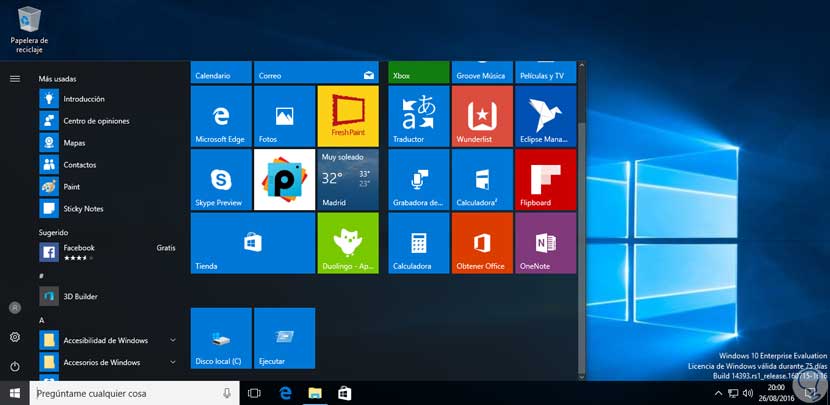Open the Calculadora tile
Screen dimensions: 830x405
(x=419, y=243)
